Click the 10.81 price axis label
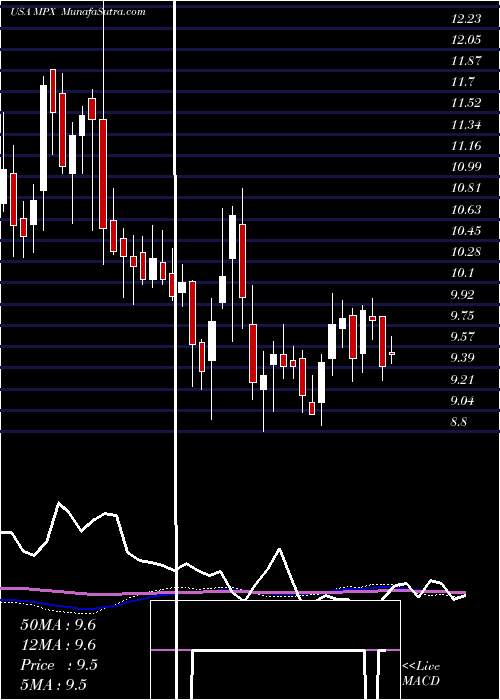Viewport: 500px width, 700px height. coord(466,188)
